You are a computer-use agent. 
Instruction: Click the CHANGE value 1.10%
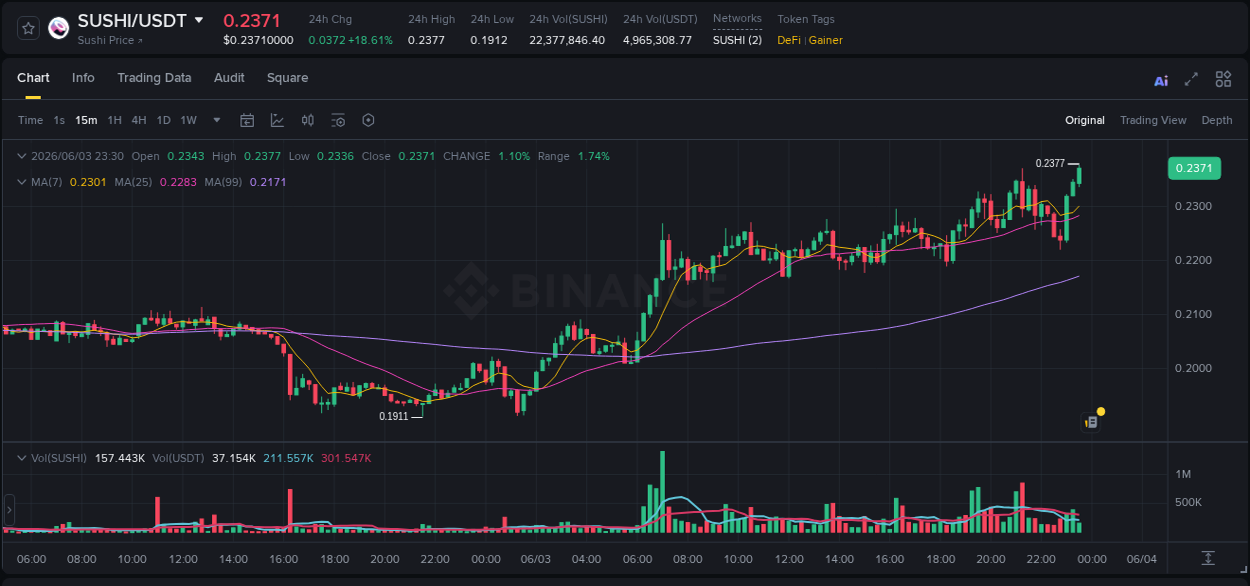[x=514, y=156]
